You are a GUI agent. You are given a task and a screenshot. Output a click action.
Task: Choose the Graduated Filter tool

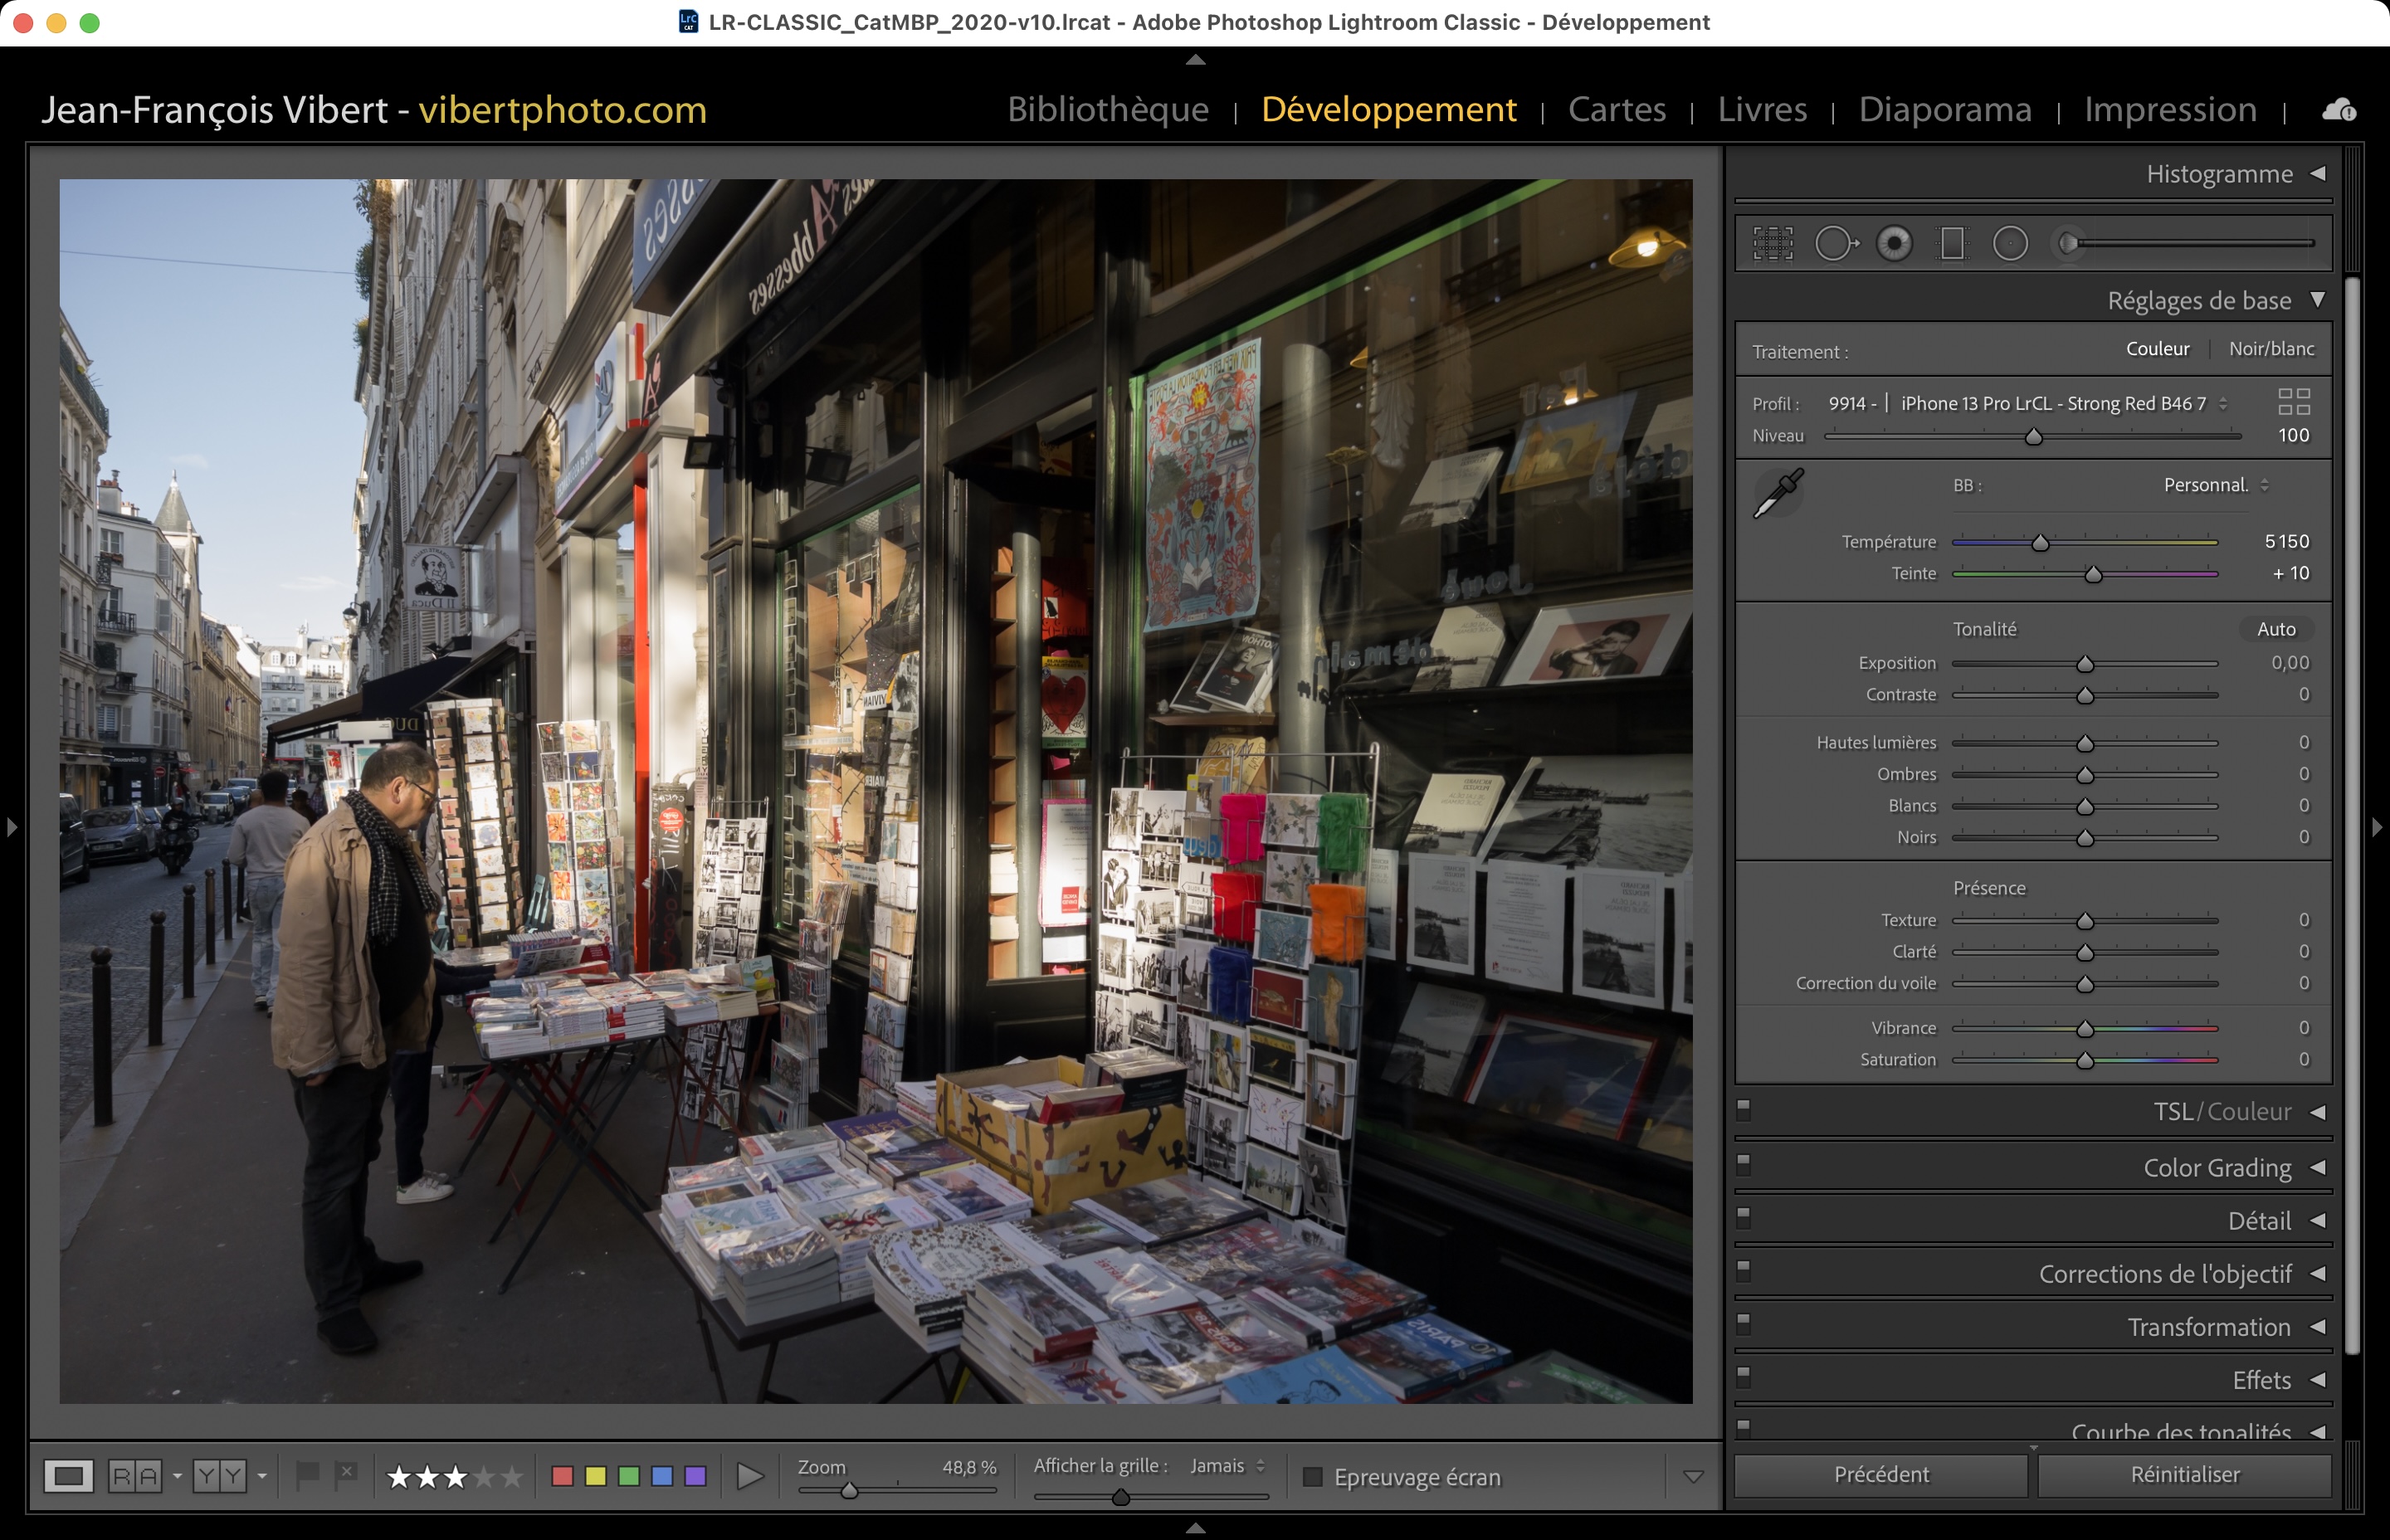click(x=1952, y=243)
